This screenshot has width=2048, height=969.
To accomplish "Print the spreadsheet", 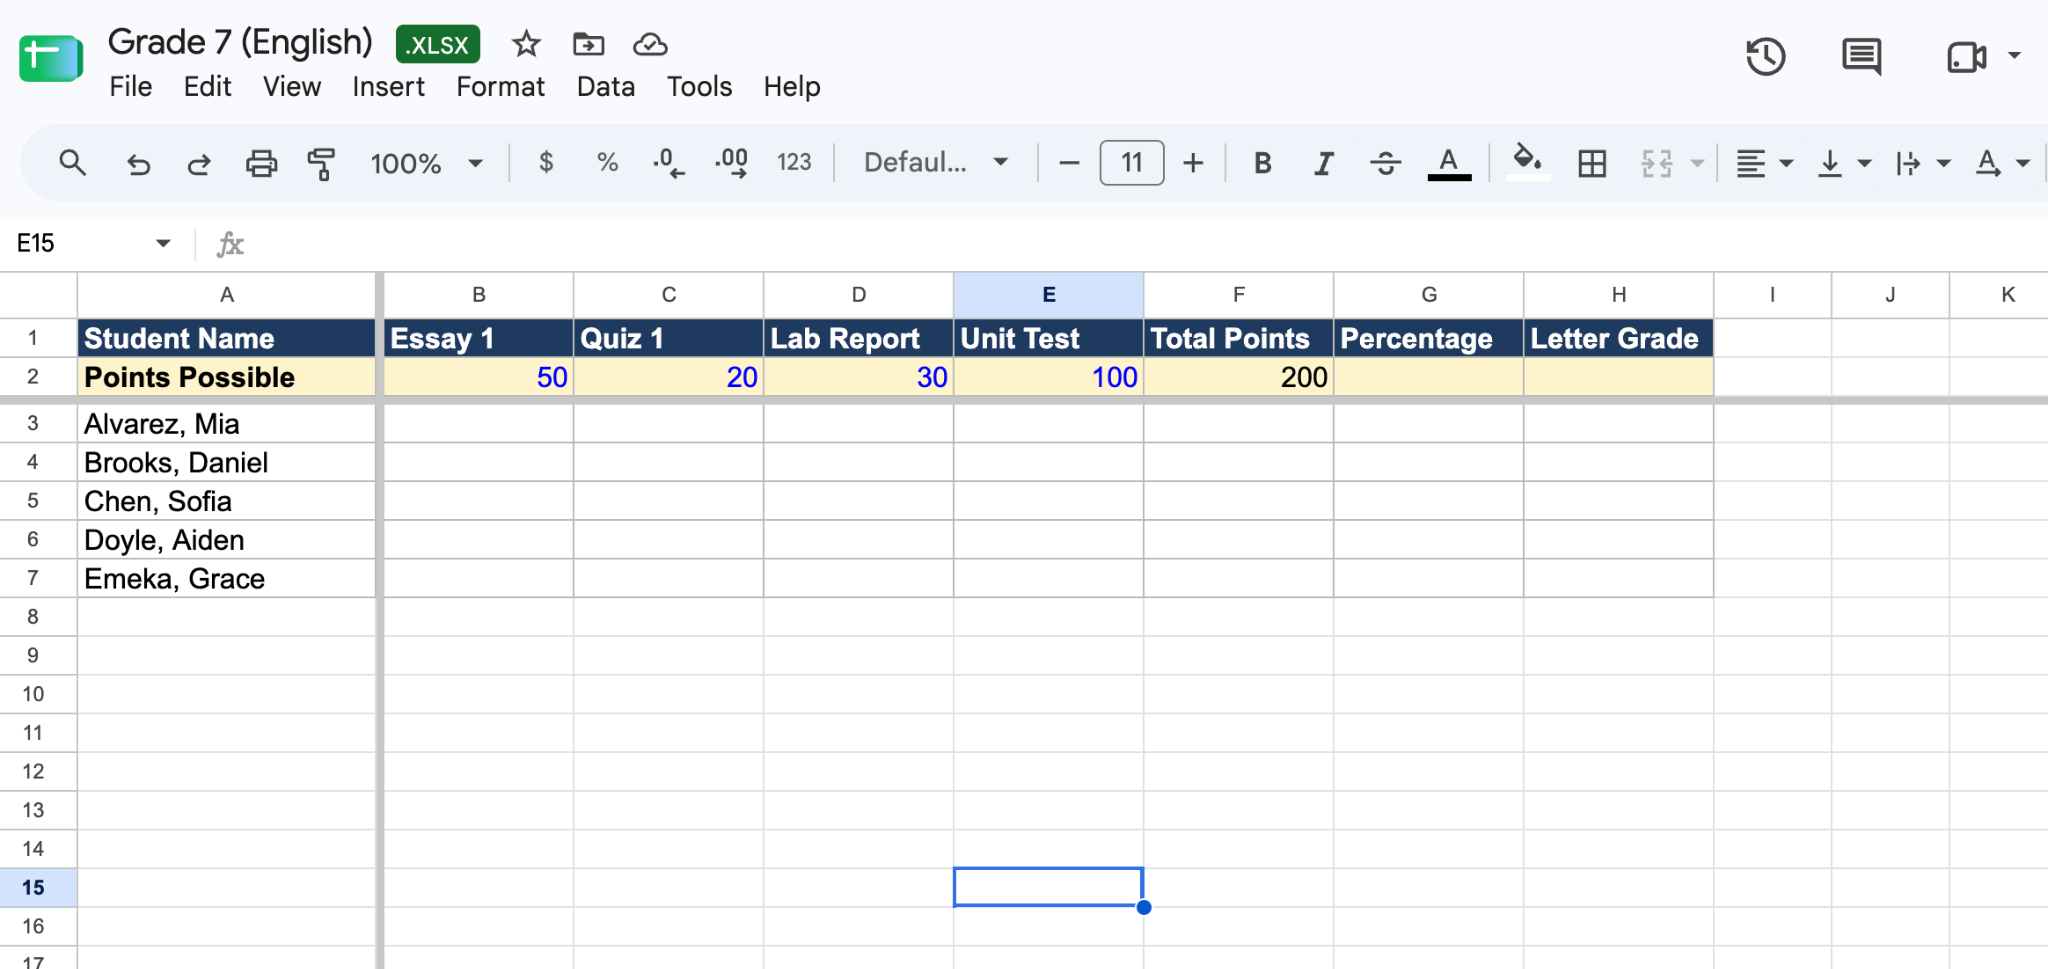I will [261, 162].
